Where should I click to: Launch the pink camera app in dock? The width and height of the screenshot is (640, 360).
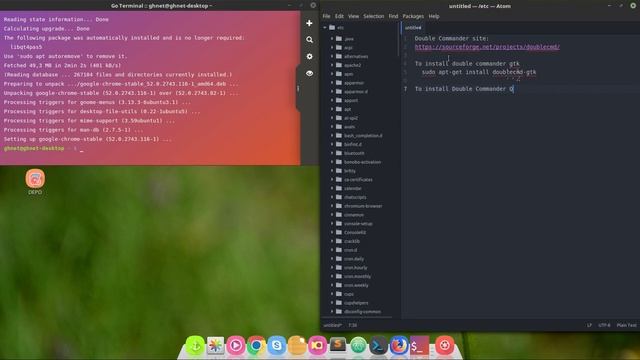tap(318, 345)
